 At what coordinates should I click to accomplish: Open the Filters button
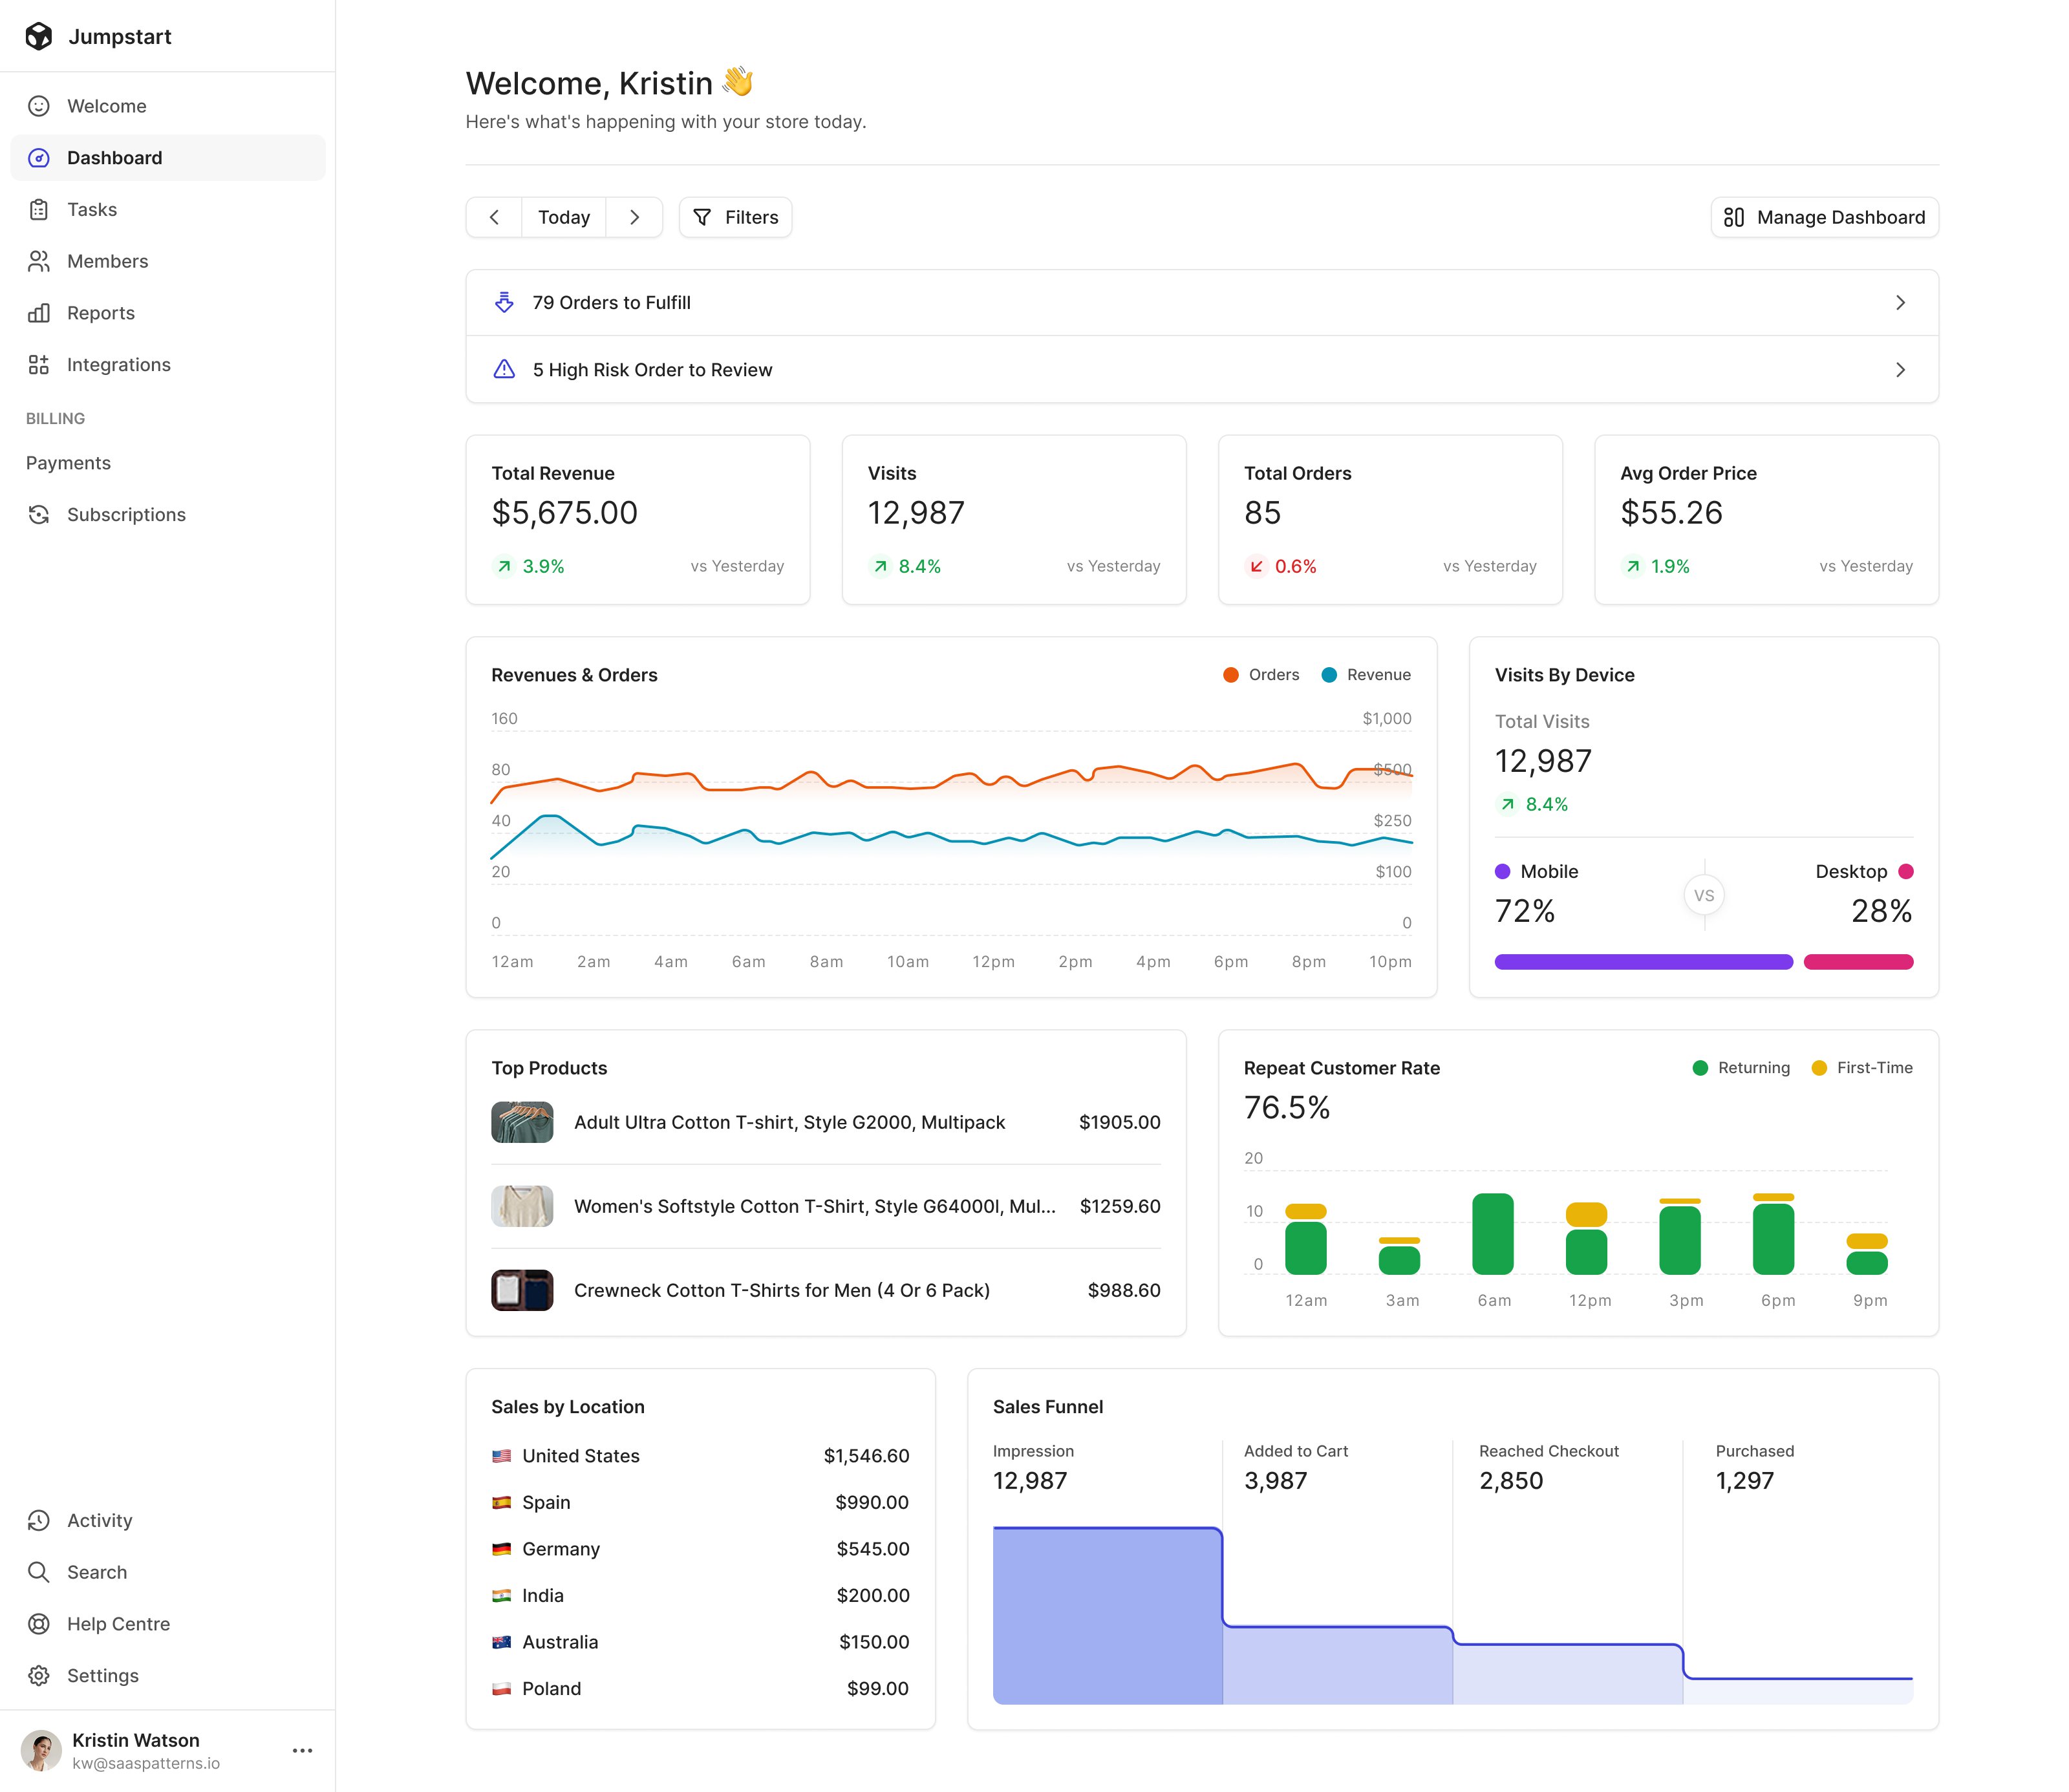pos(735,218)
